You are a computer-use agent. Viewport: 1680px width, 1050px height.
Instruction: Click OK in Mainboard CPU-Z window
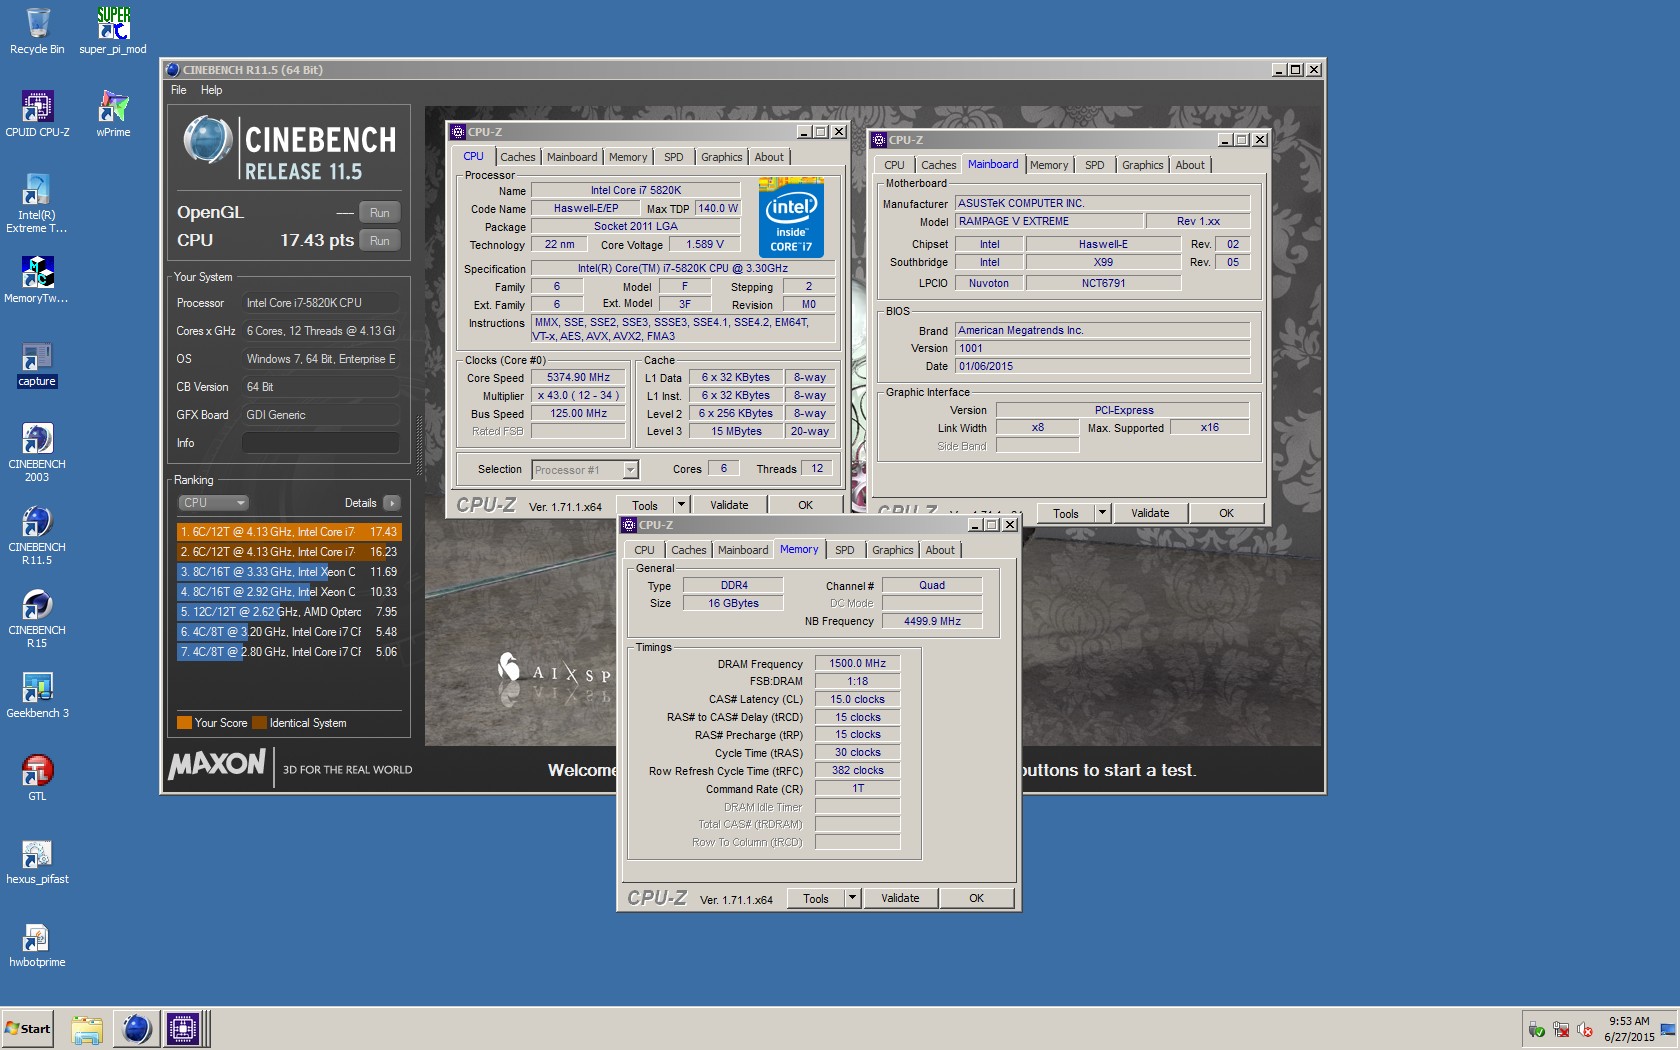click(x=1227, y=513)
